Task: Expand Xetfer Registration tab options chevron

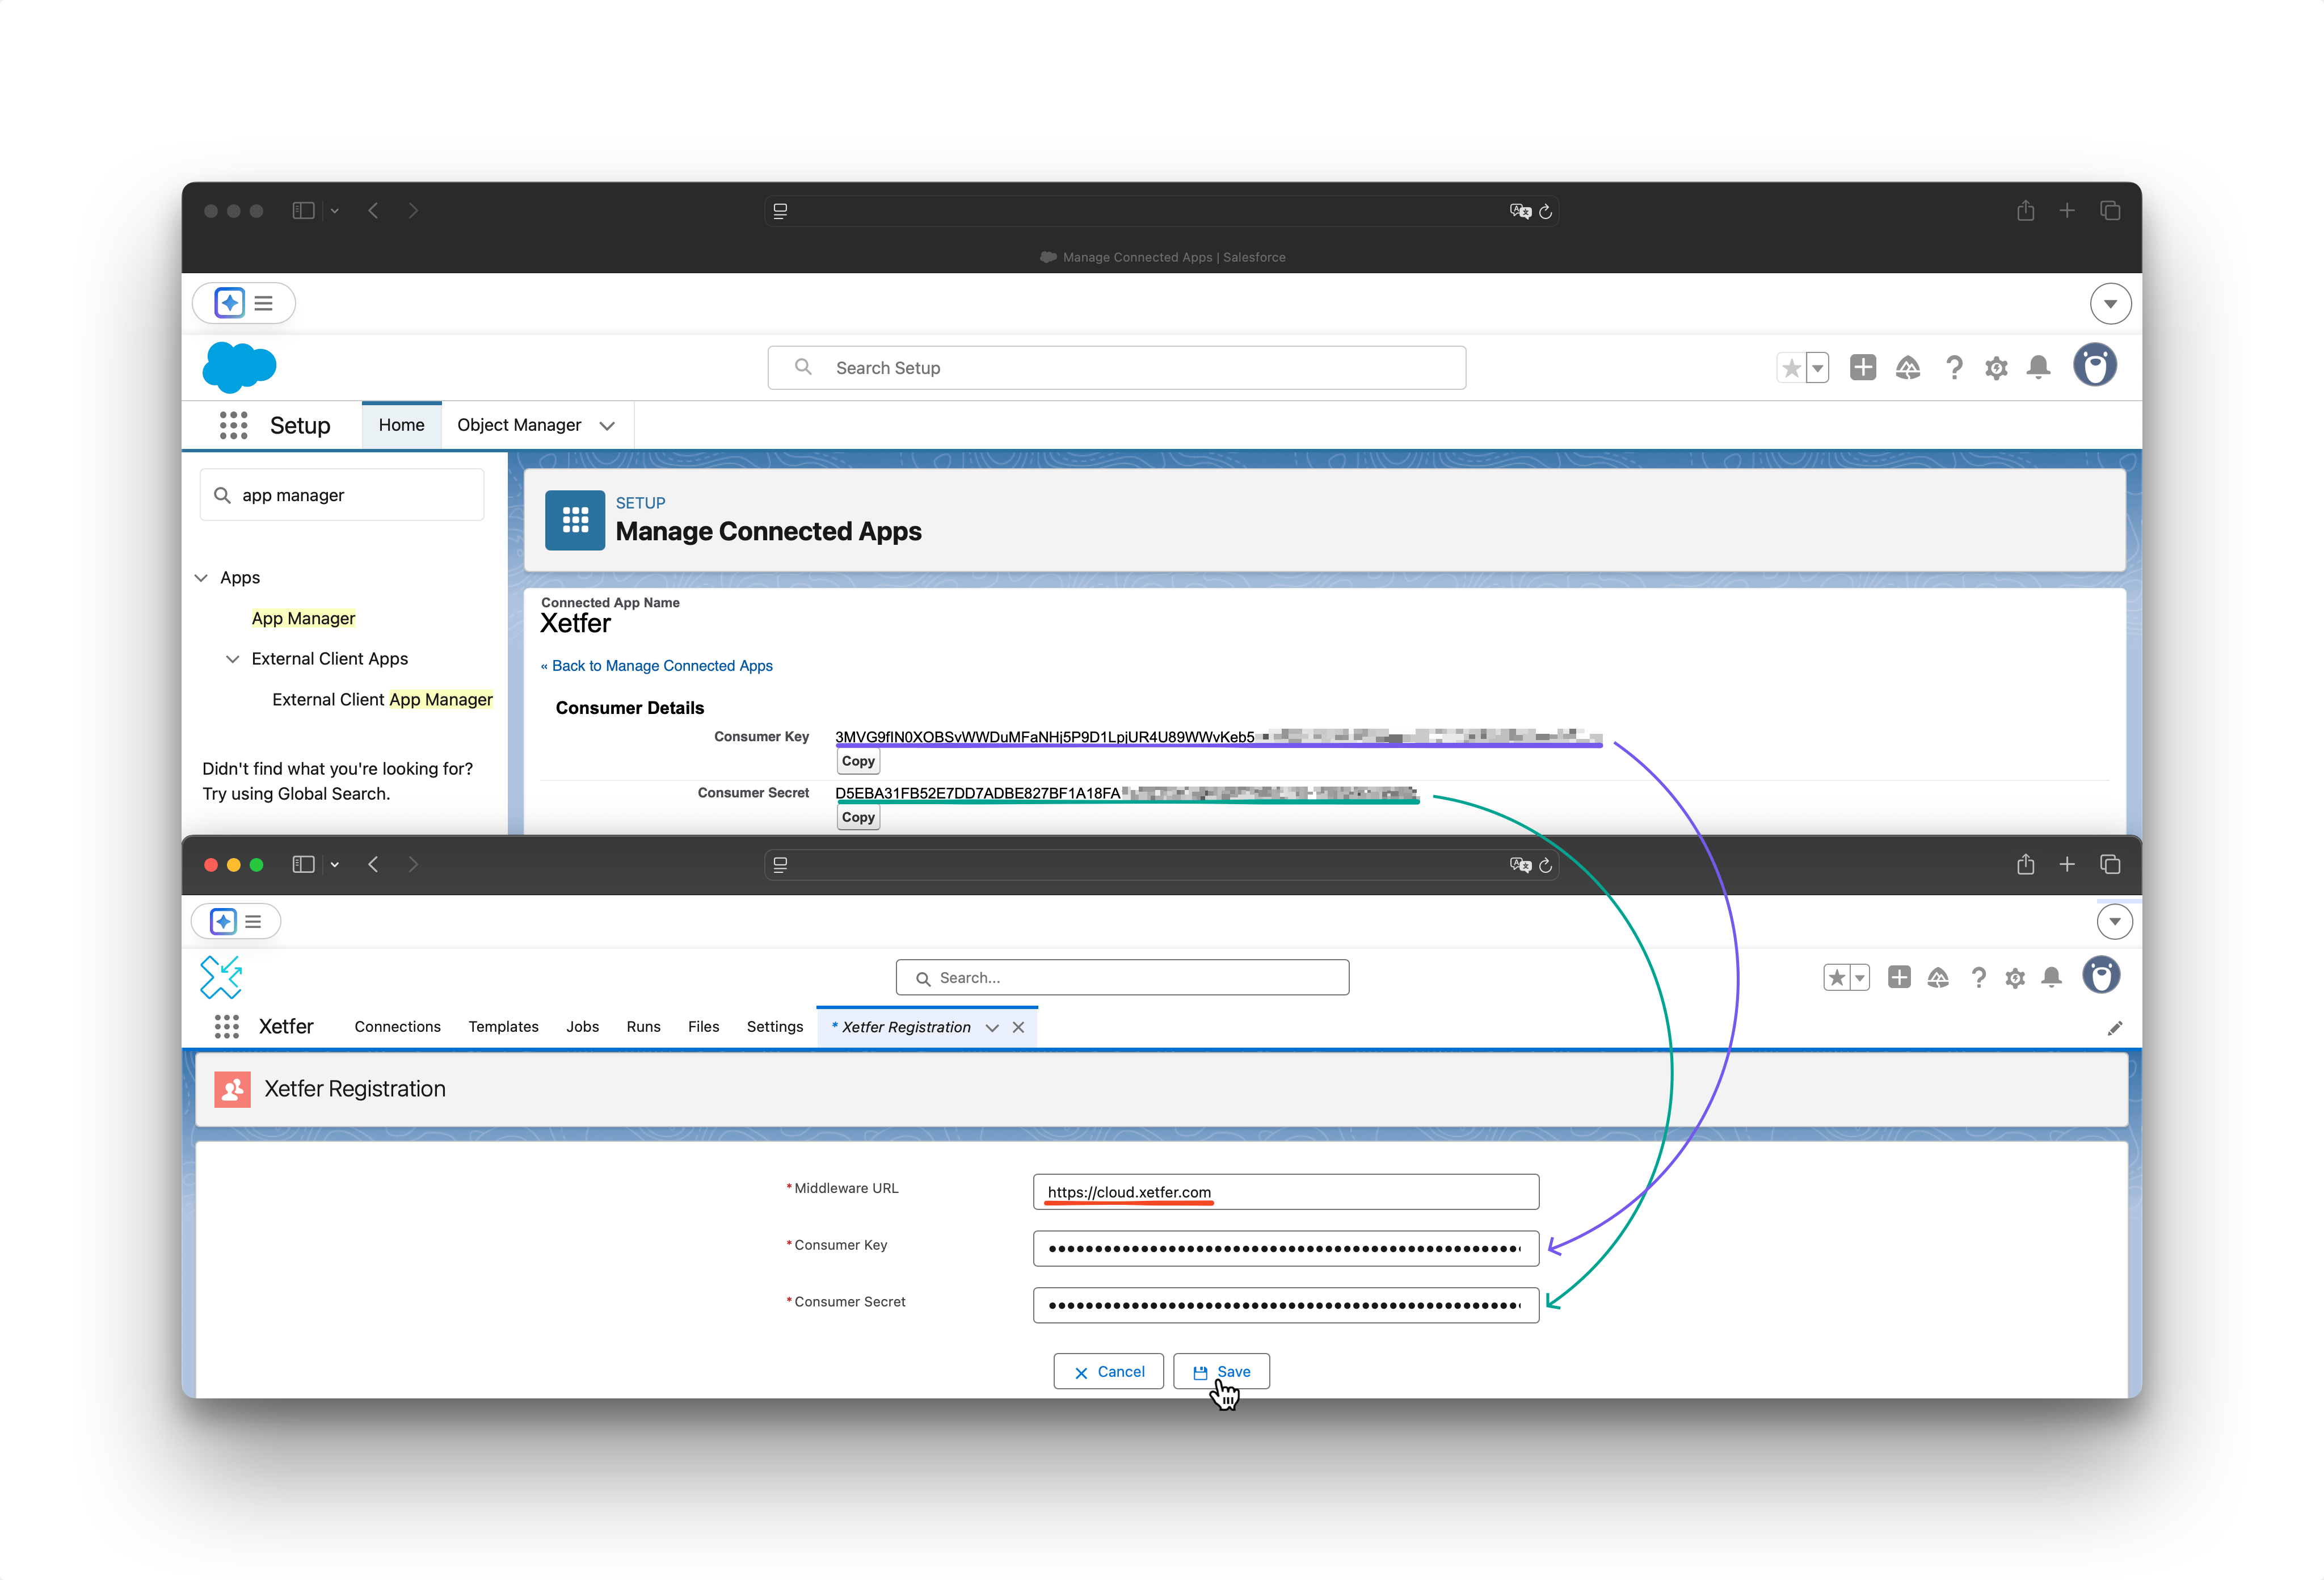Action: click(x=992, y=1028)
